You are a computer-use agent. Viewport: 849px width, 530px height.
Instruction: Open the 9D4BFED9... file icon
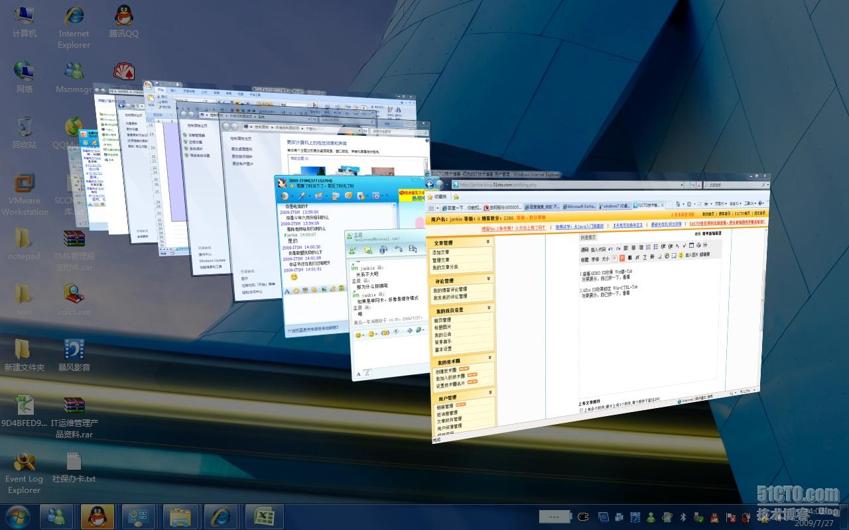24,411
